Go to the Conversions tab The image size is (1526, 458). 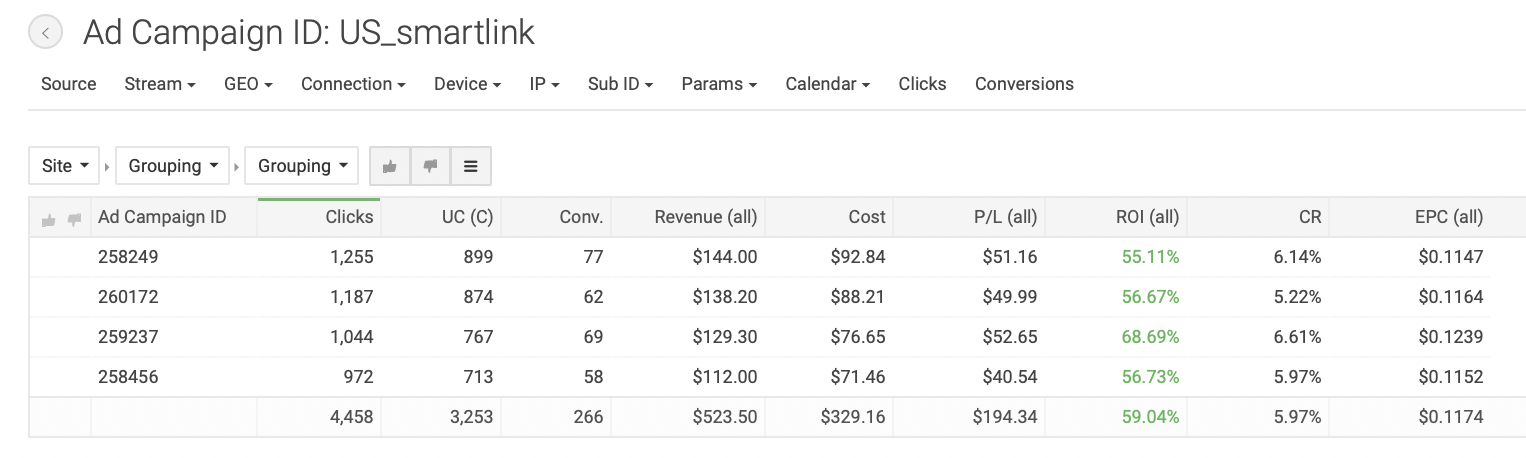tap(1024, 84)
